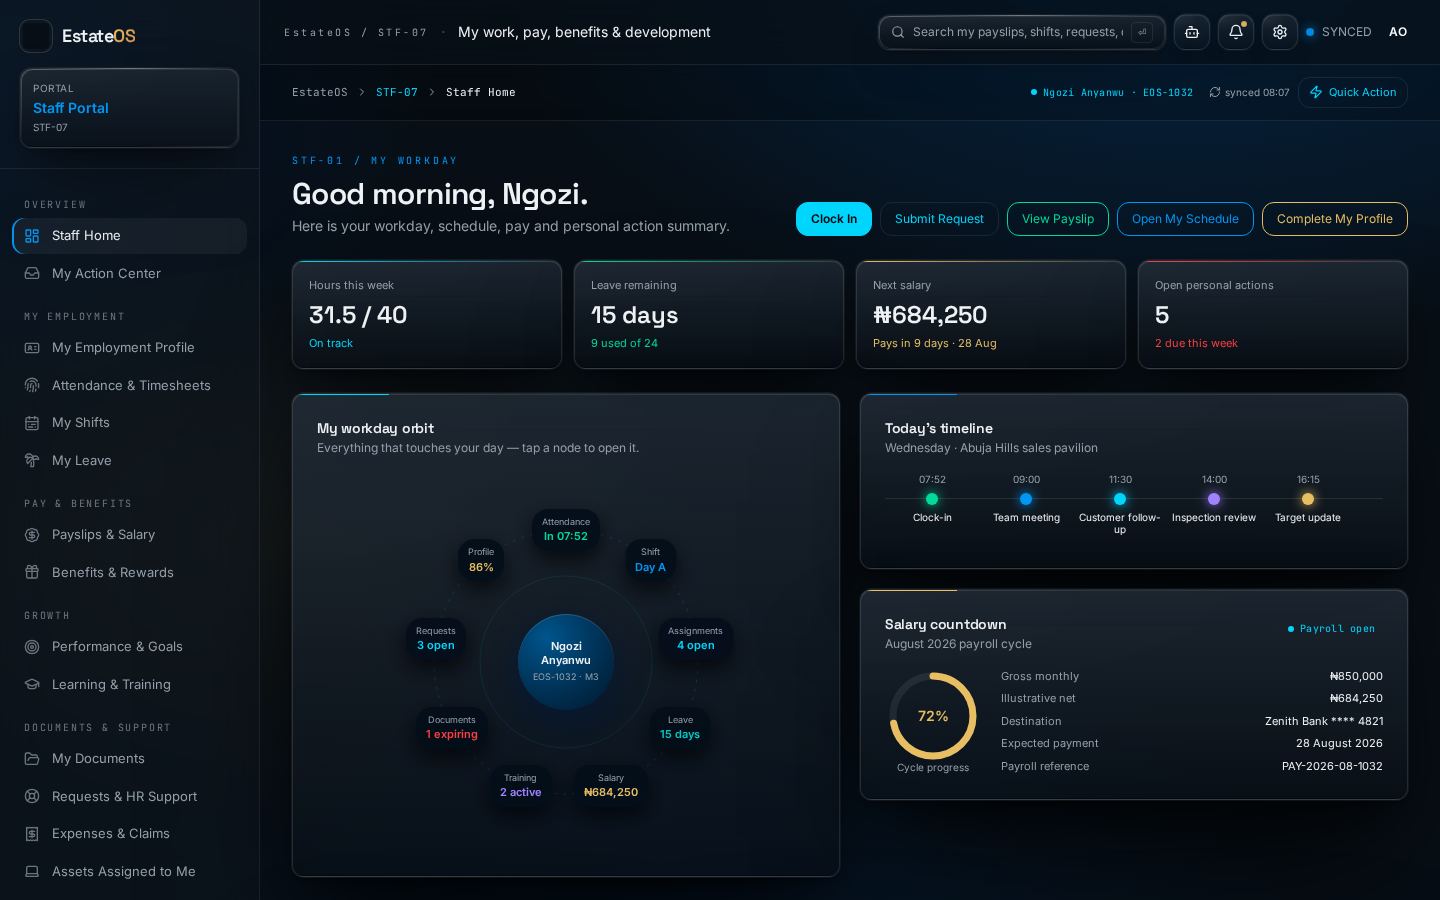Click the Staff Home grid icon

(32, 236)
